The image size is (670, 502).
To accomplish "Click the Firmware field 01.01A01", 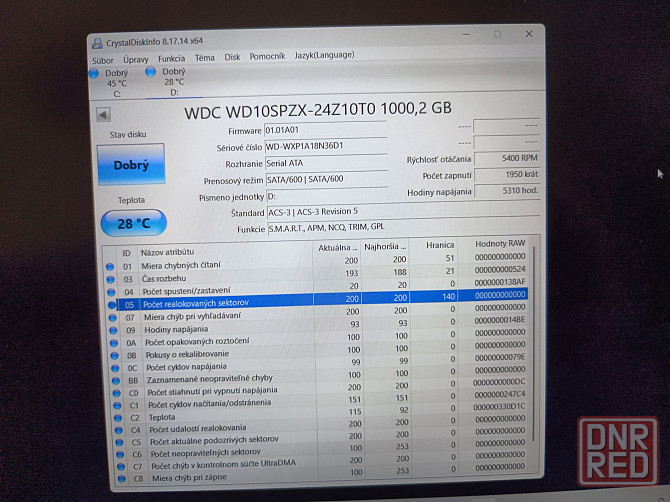I will pos(326,130).
